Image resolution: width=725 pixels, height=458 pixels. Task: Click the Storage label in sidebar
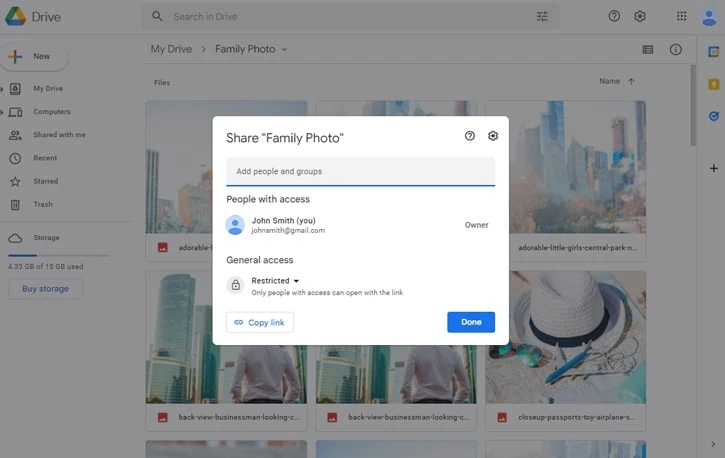[x=46, y=238]
